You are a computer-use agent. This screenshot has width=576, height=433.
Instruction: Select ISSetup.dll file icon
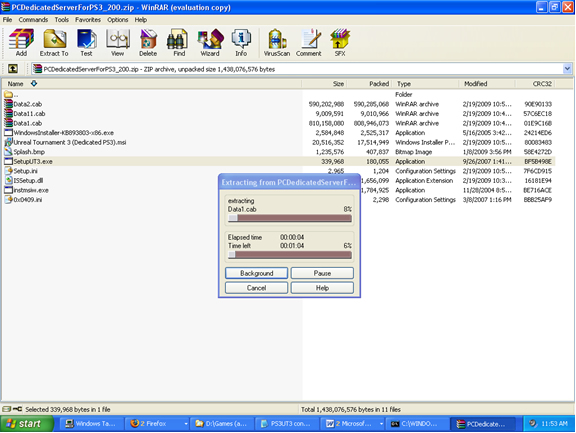tap(8, 180)
